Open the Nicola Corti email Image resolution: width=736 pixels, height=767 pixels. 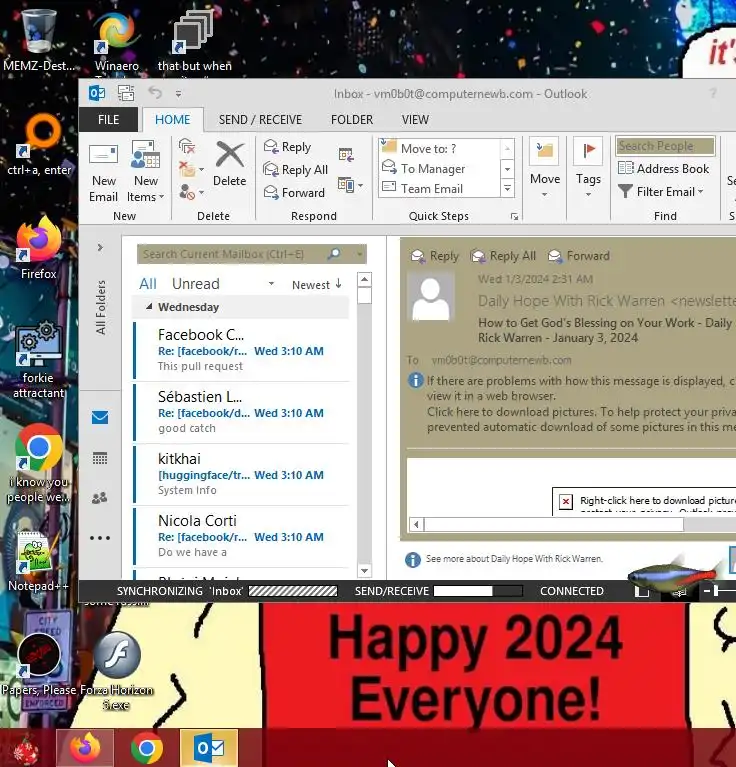coord(241,537)
